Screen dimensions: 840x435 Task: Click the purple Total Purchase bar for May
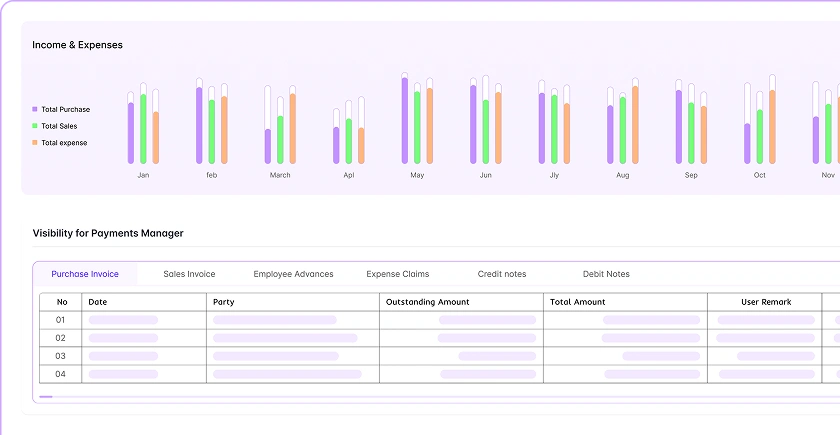404,121
